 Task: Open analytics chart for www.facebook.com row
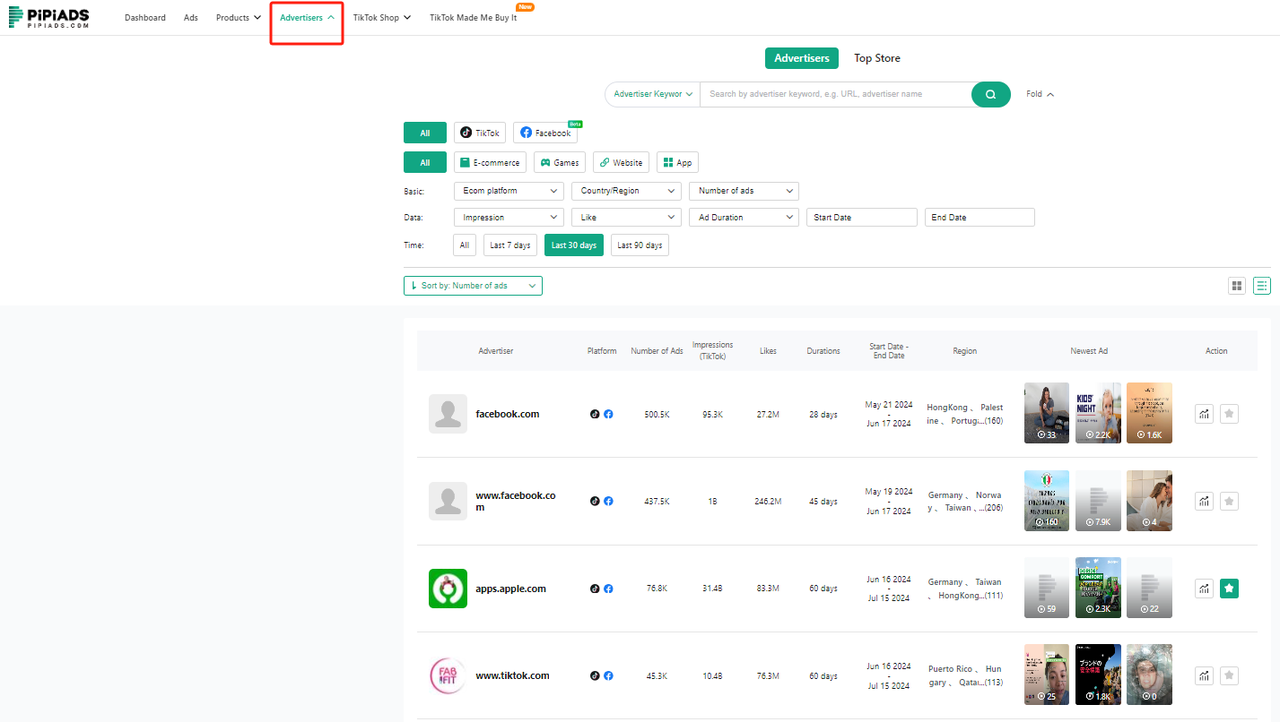click(1204, 501)
